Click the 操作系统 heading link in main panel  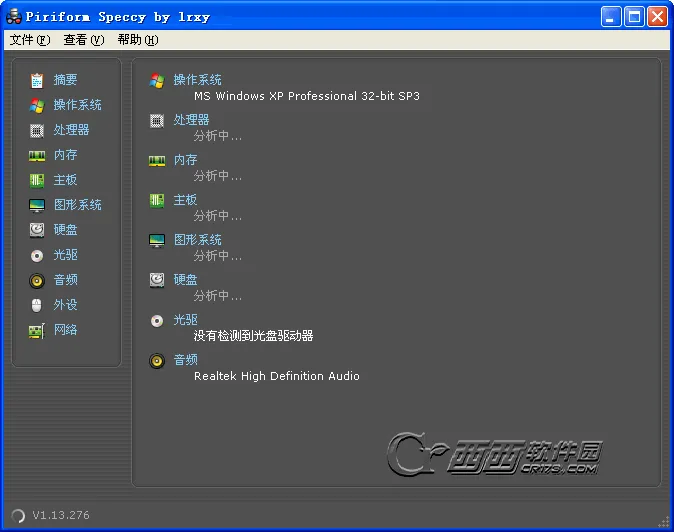(x=197, y=80)
